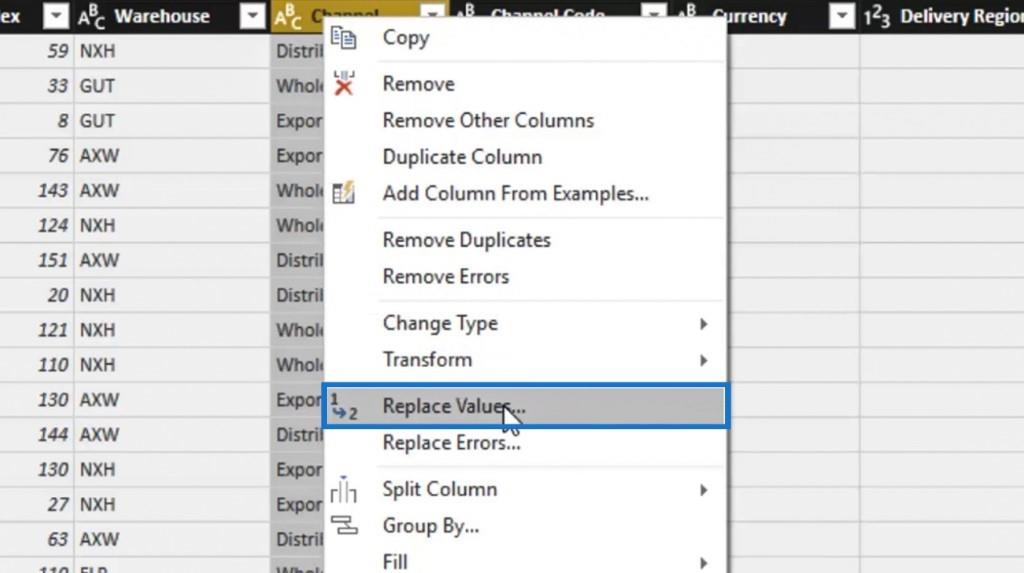Click the red X Remove icon
Image resolution: width=1024 pixels, height=573 pixels.
point(344,84)
